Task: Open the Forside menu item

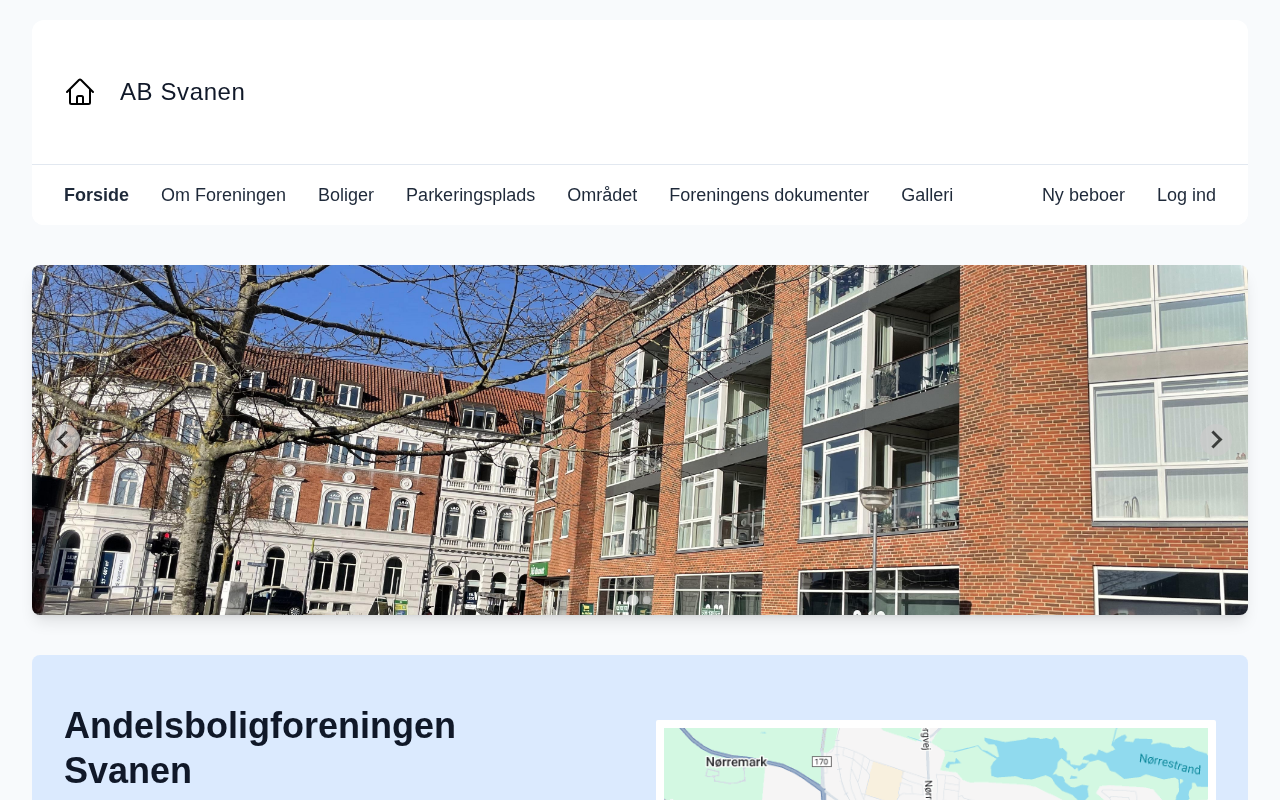Action: click(96, 195)
